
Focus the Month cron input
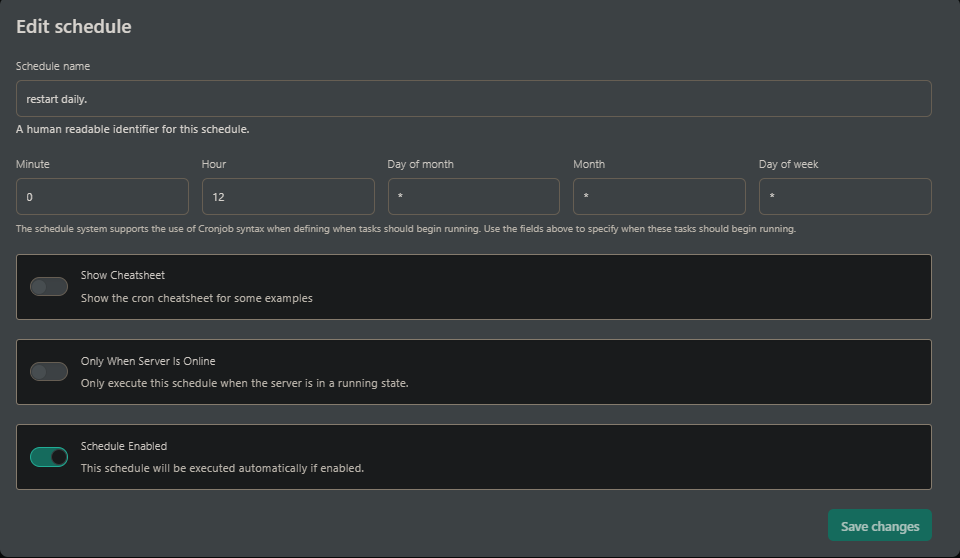click(659, 197)
